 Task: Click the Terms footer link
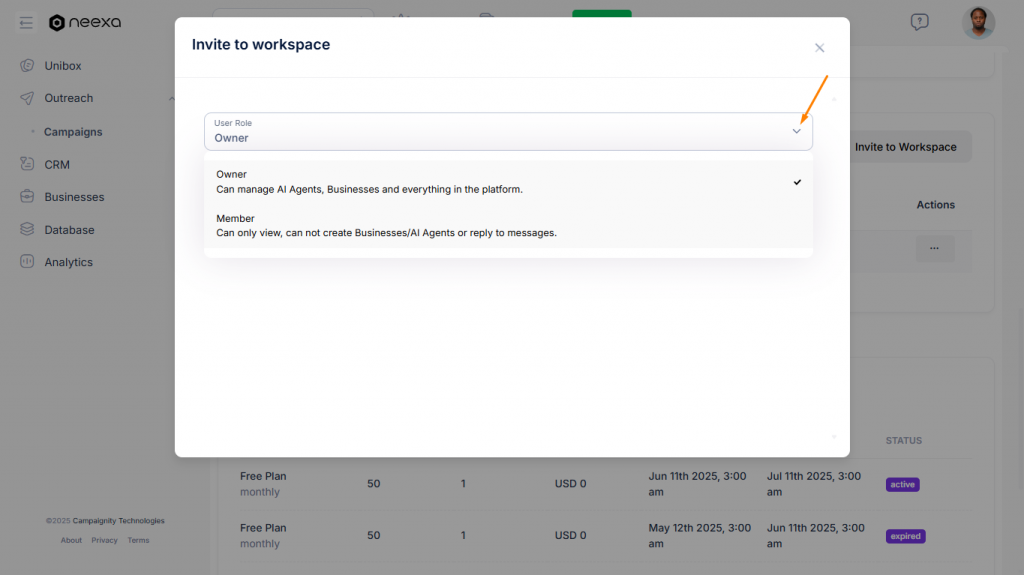138,540
